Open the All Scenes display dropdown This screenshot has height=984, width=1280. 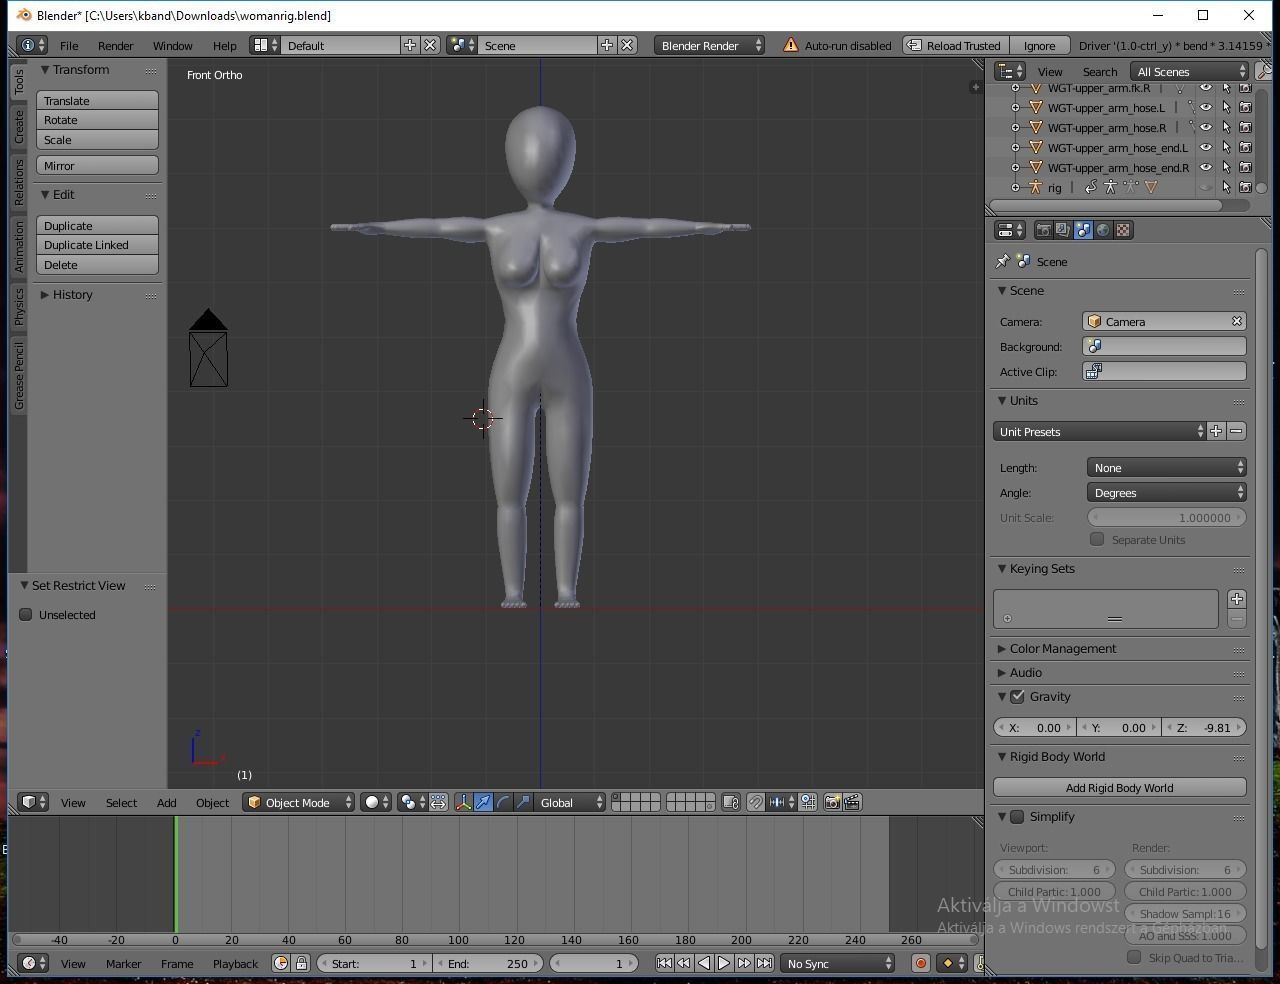click(1189, 71)
